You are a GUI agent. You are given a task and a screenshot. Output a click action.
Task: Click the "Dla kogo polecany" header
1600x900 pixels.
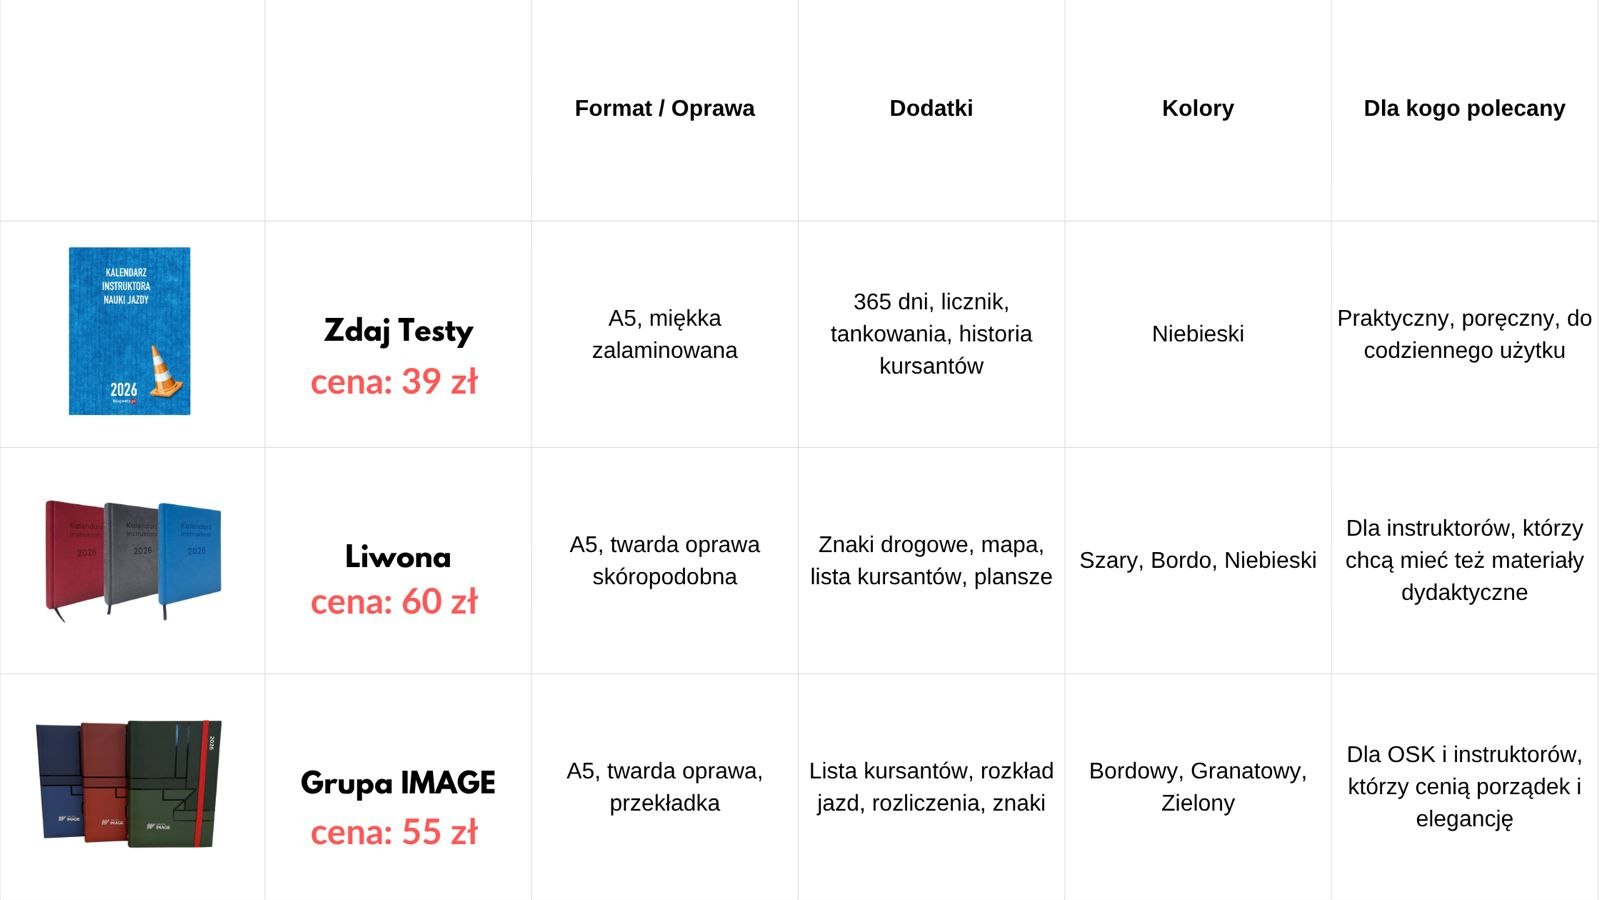tap(1464, 108)
